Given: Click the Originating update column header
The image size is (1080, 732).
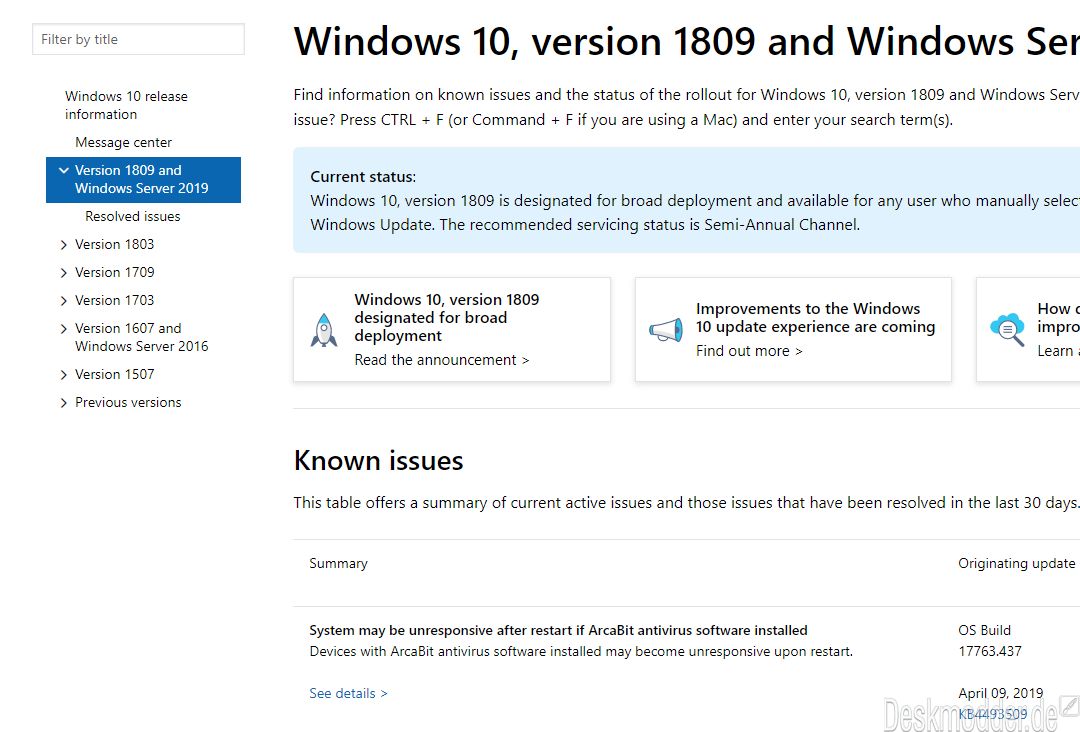Looking at the screenshot, I should click(1017, 563).
